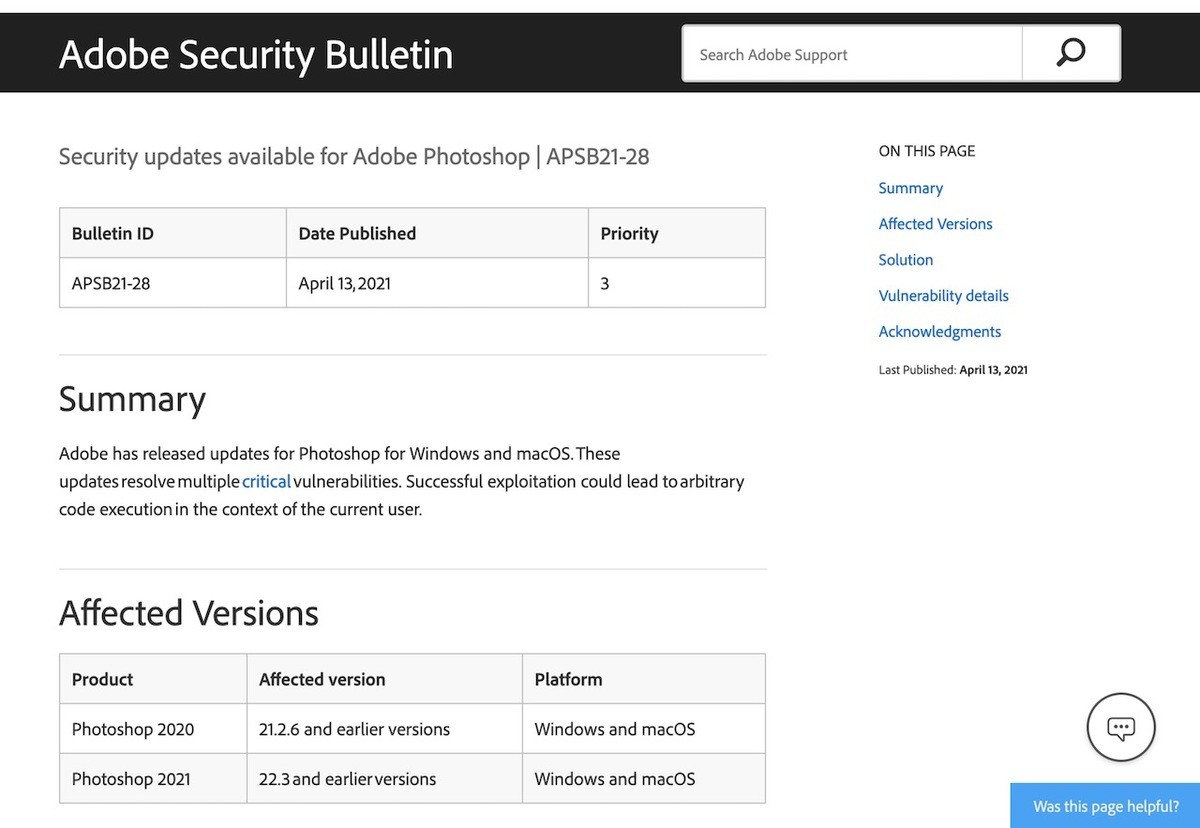Click the 'Platform' column header
This screenshot has height=828, width=1200.
coord(644,679)
